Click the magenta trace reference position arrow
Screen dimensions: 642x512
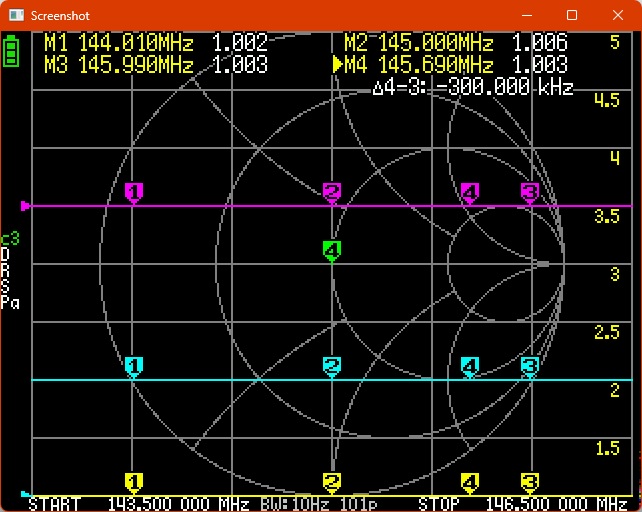click(26, 206)
